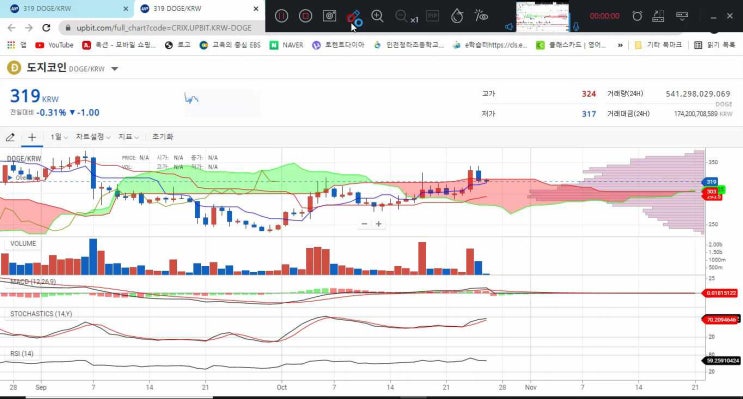Click the RSI (14) indicator label

click(22, 354)
